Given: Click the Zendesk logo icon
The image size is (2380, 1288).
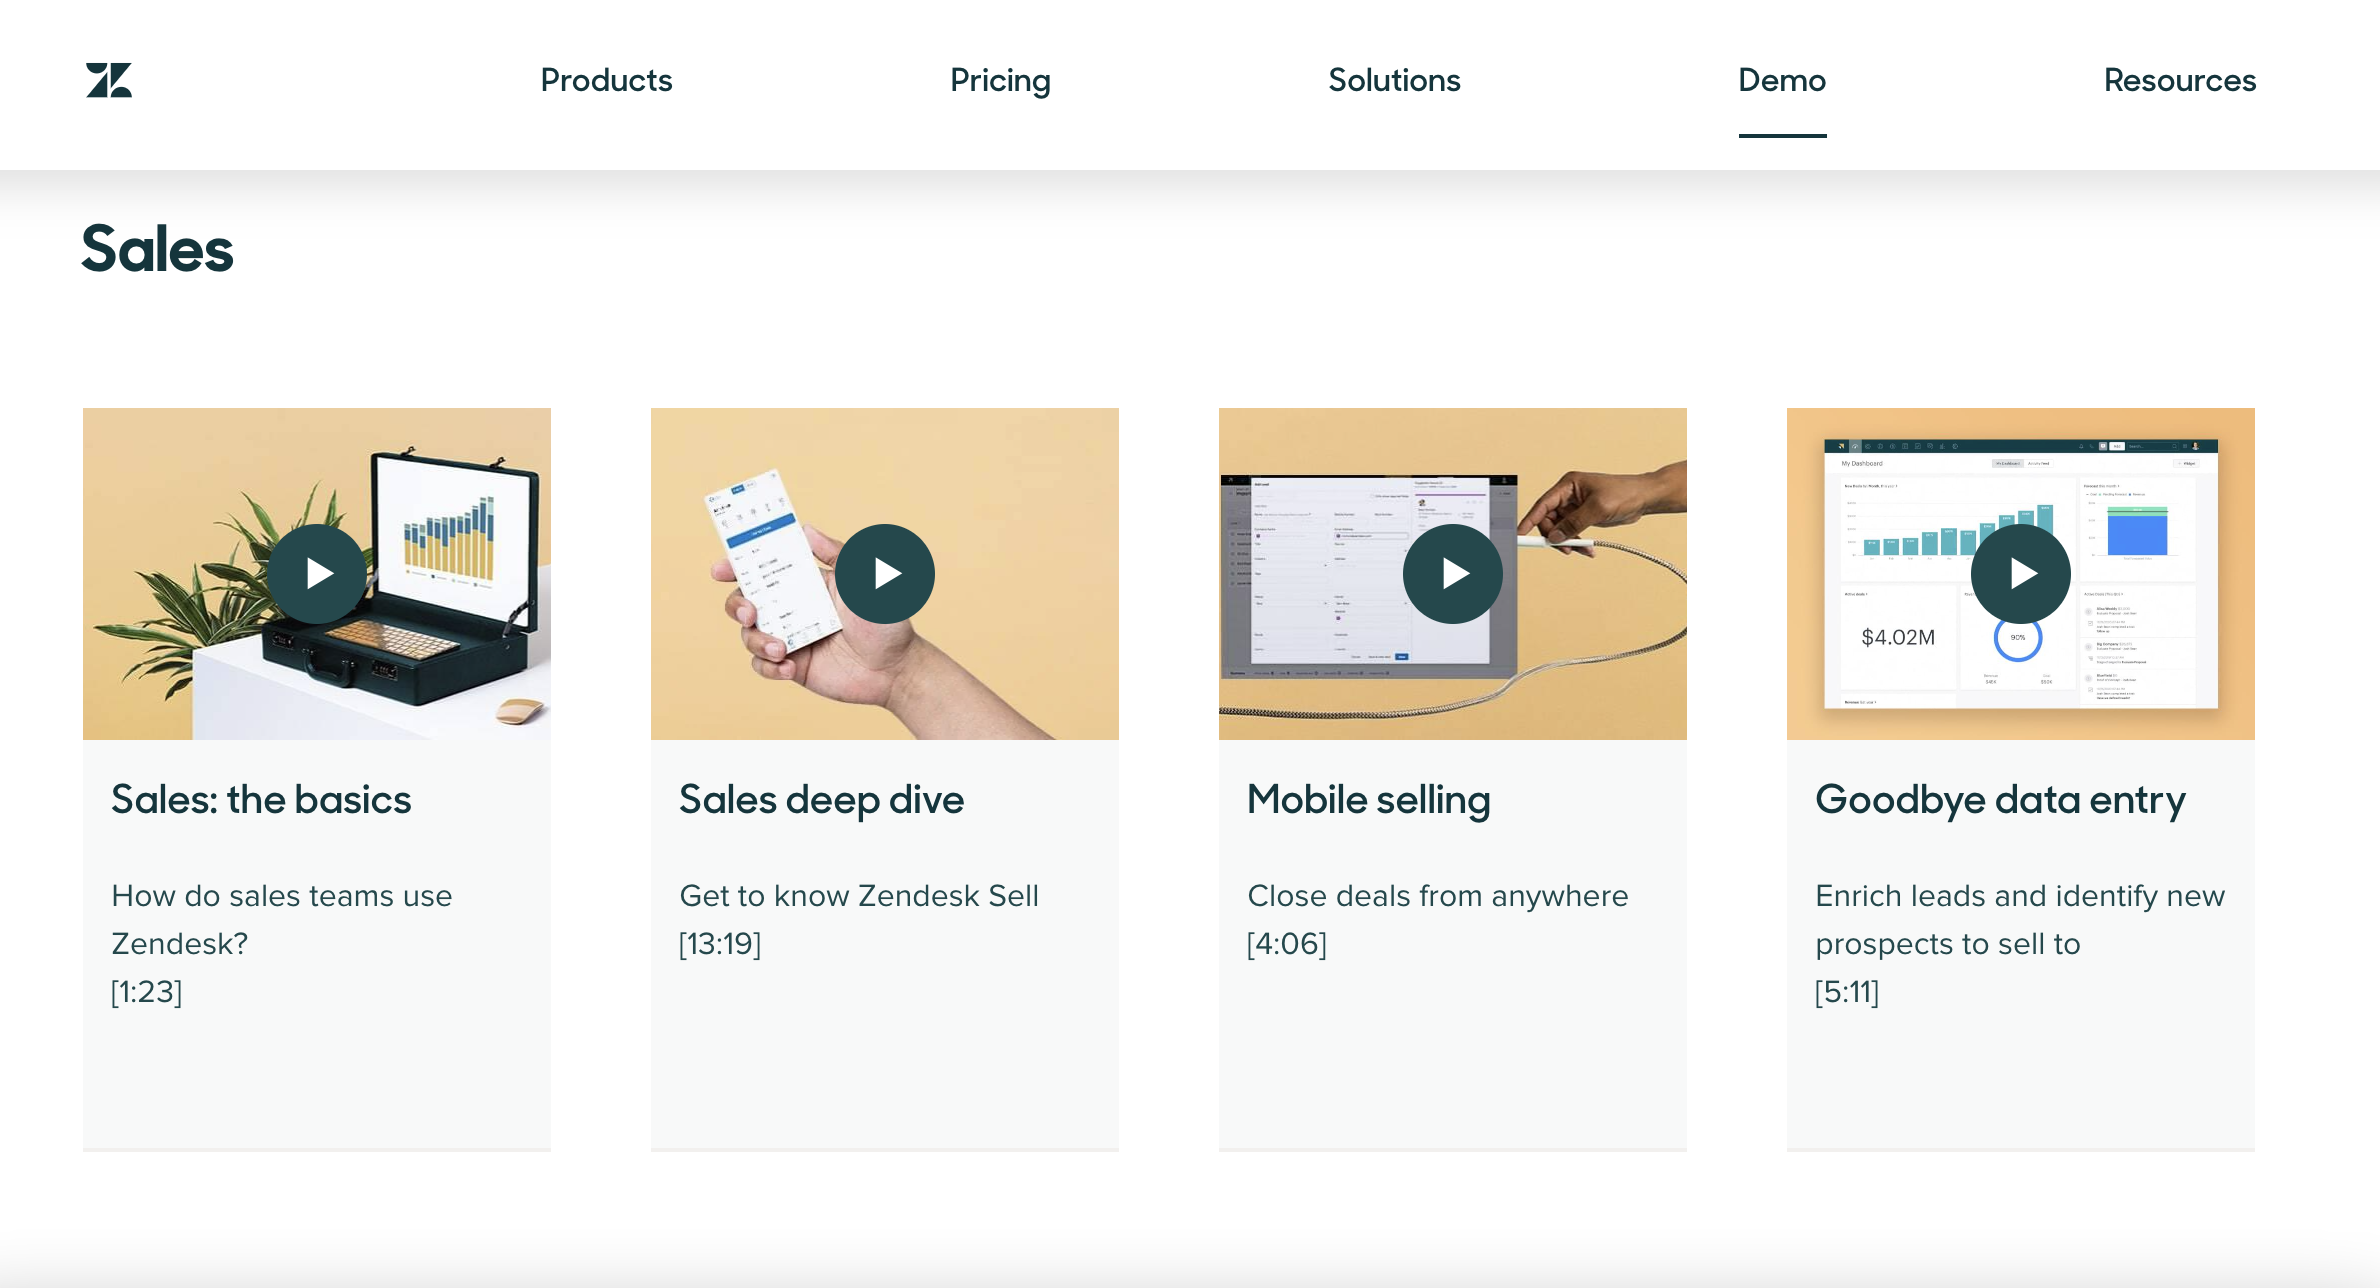Looking at the screenshot, I should coord(109,80).
